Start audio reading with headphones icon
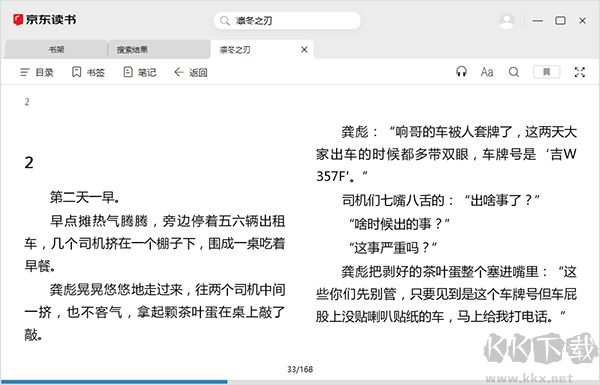 [x=461, y=72]
